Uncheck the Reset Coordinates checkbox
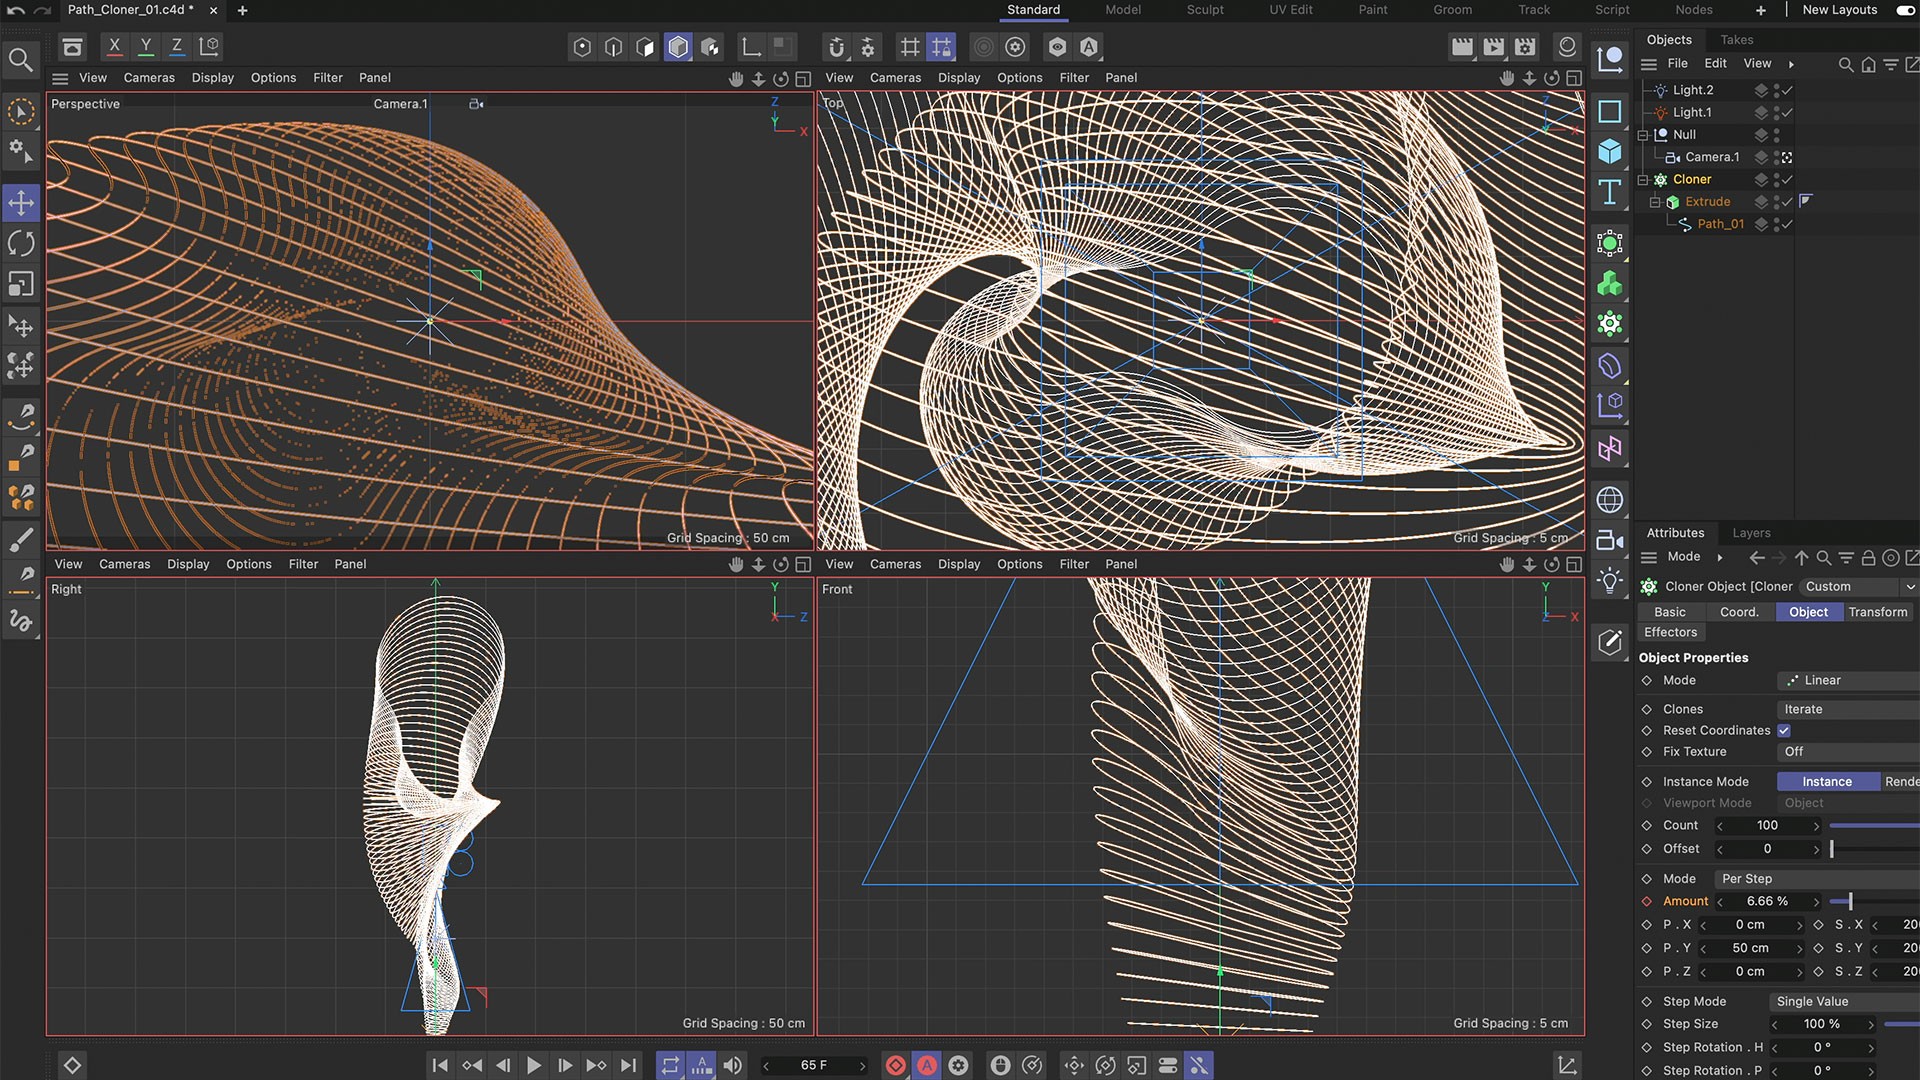Image resolution: width=1920 pixels, height=1080 pixels. [1784, 730]
